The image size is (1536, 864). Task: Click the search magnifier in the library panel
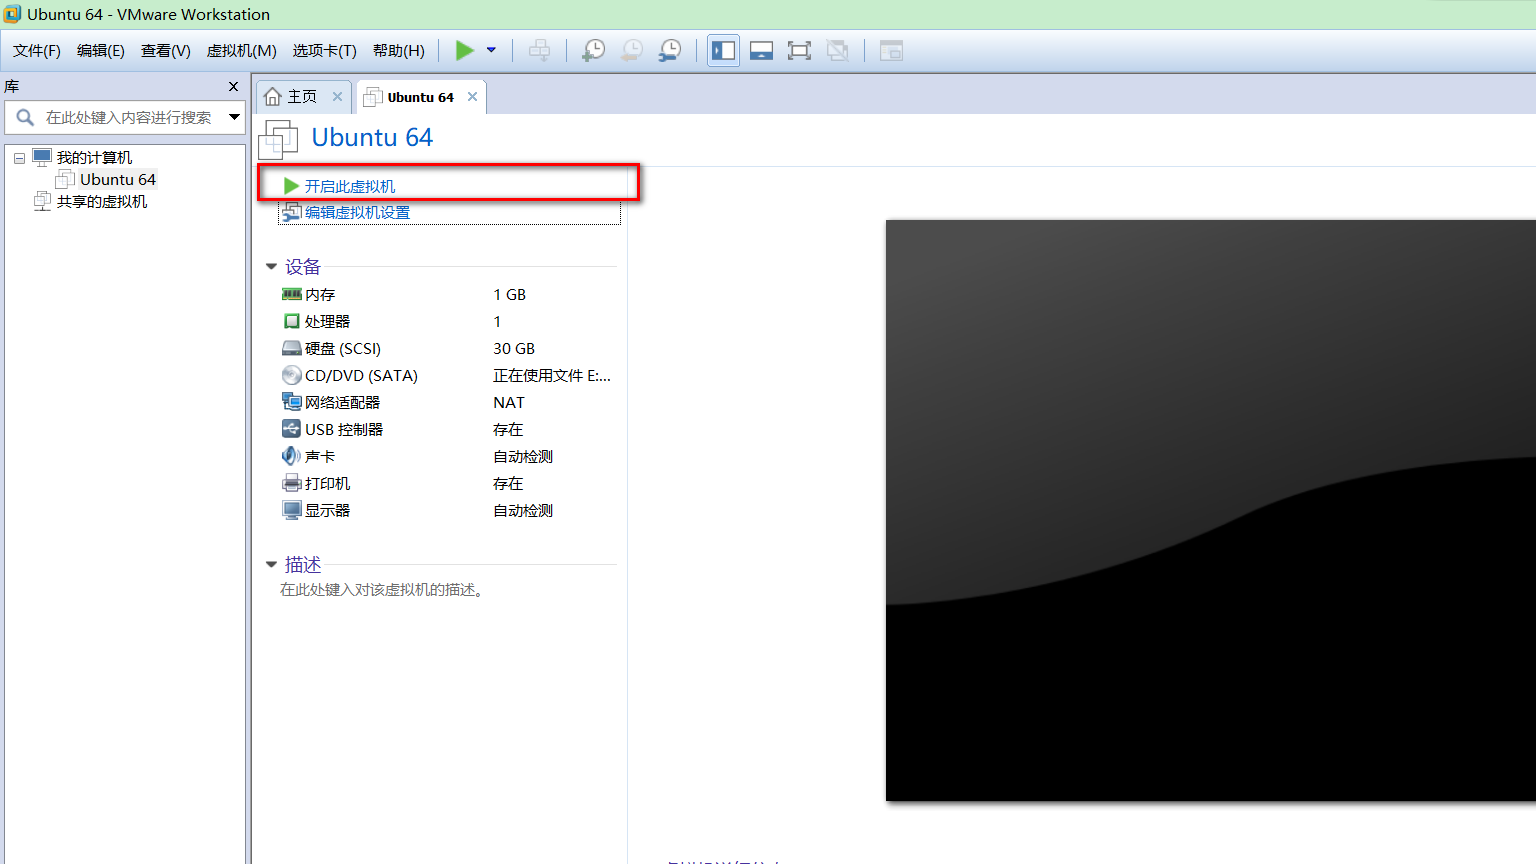(24, 117)
